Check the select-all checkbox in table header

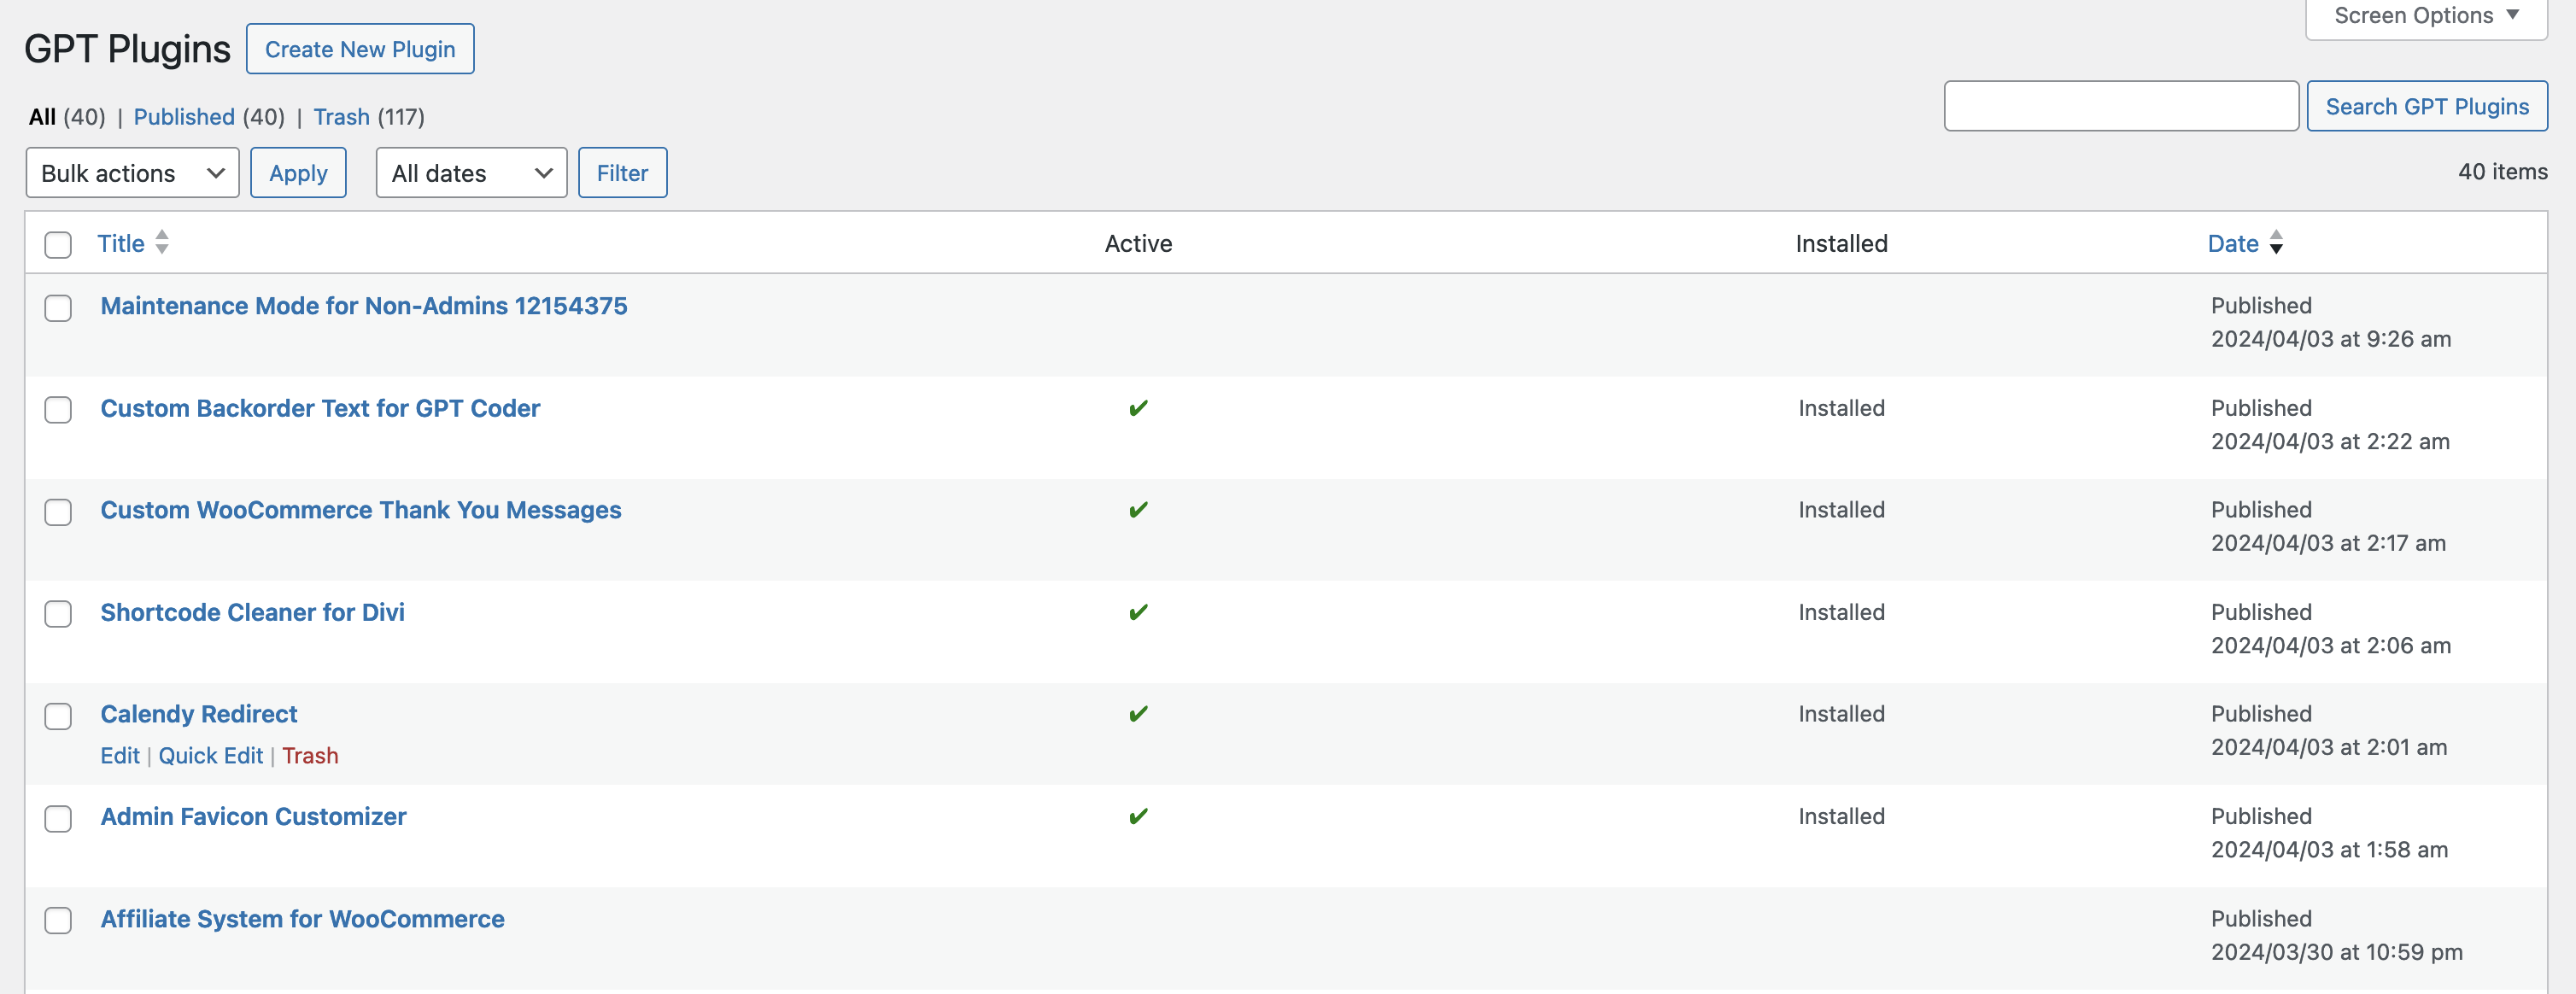click(x=58, y=245)
